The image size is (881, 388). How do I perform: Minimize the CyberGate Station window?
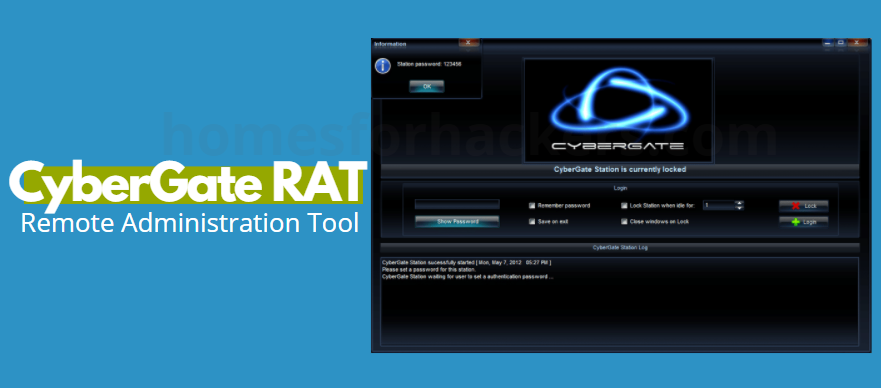828,43
